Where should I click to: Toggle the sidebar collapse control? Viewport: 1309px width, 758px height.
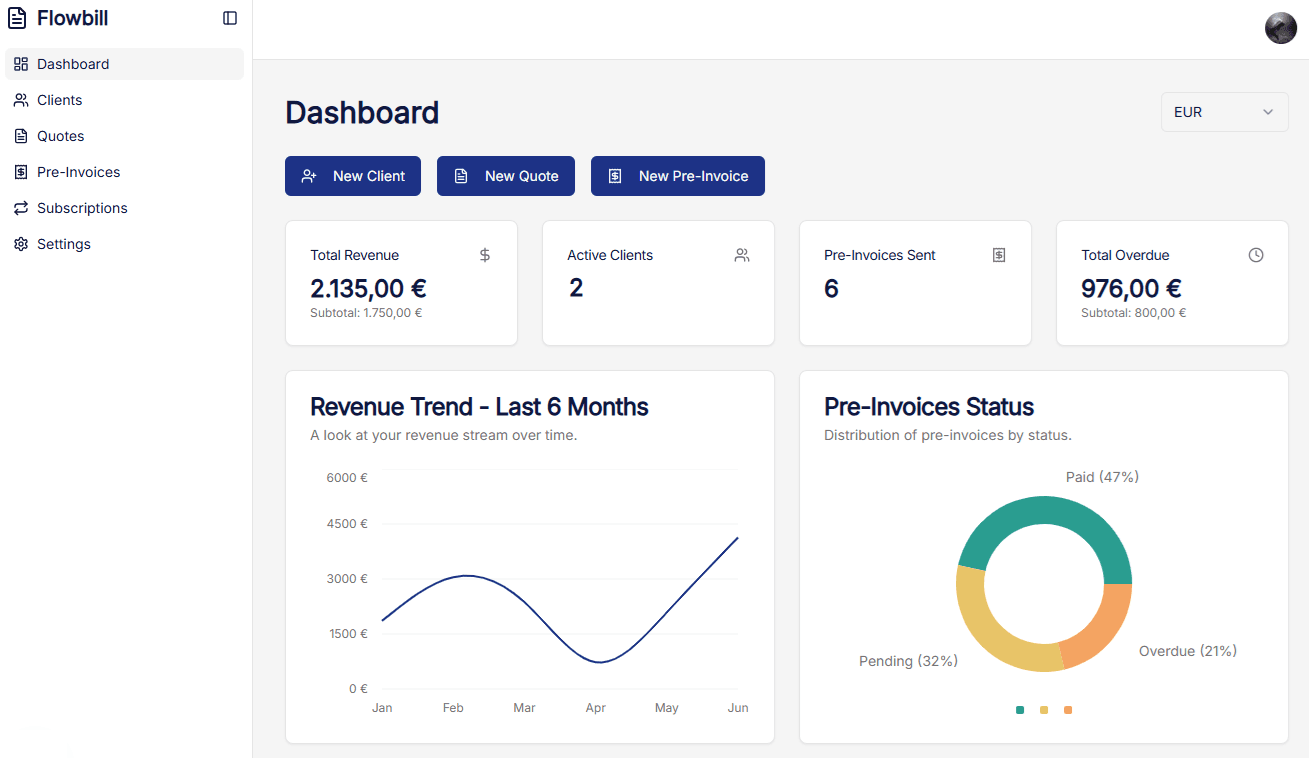230,17
